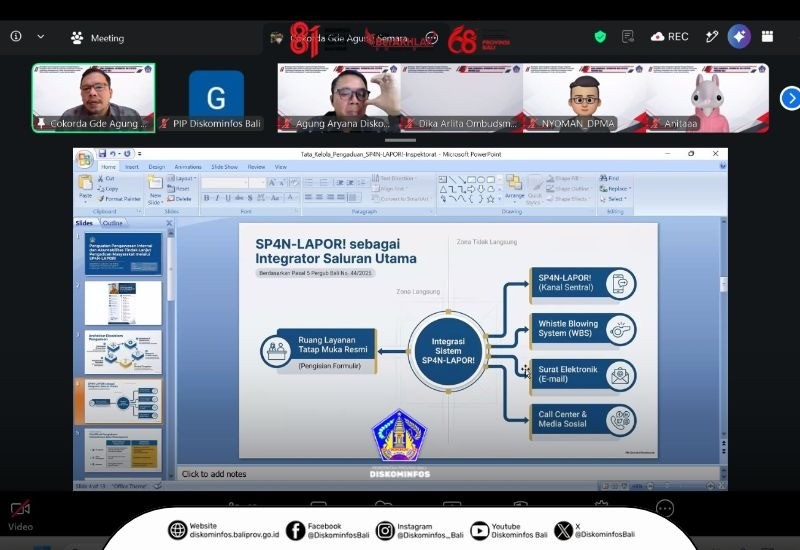Close the slides thumbnail pane
This screenshot has height=550, width=800.
coord(169,223)
